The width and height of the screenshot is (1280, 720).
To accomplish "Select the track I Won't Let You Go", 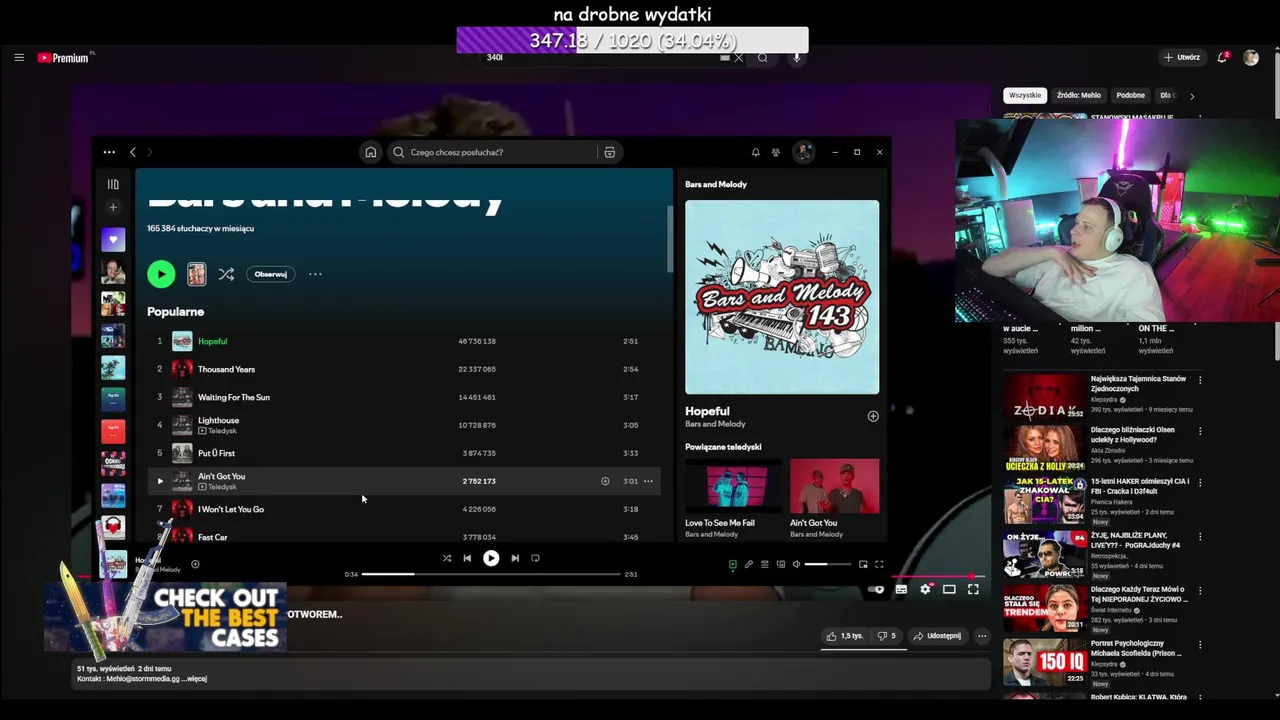I will click(x=231, y=509).
